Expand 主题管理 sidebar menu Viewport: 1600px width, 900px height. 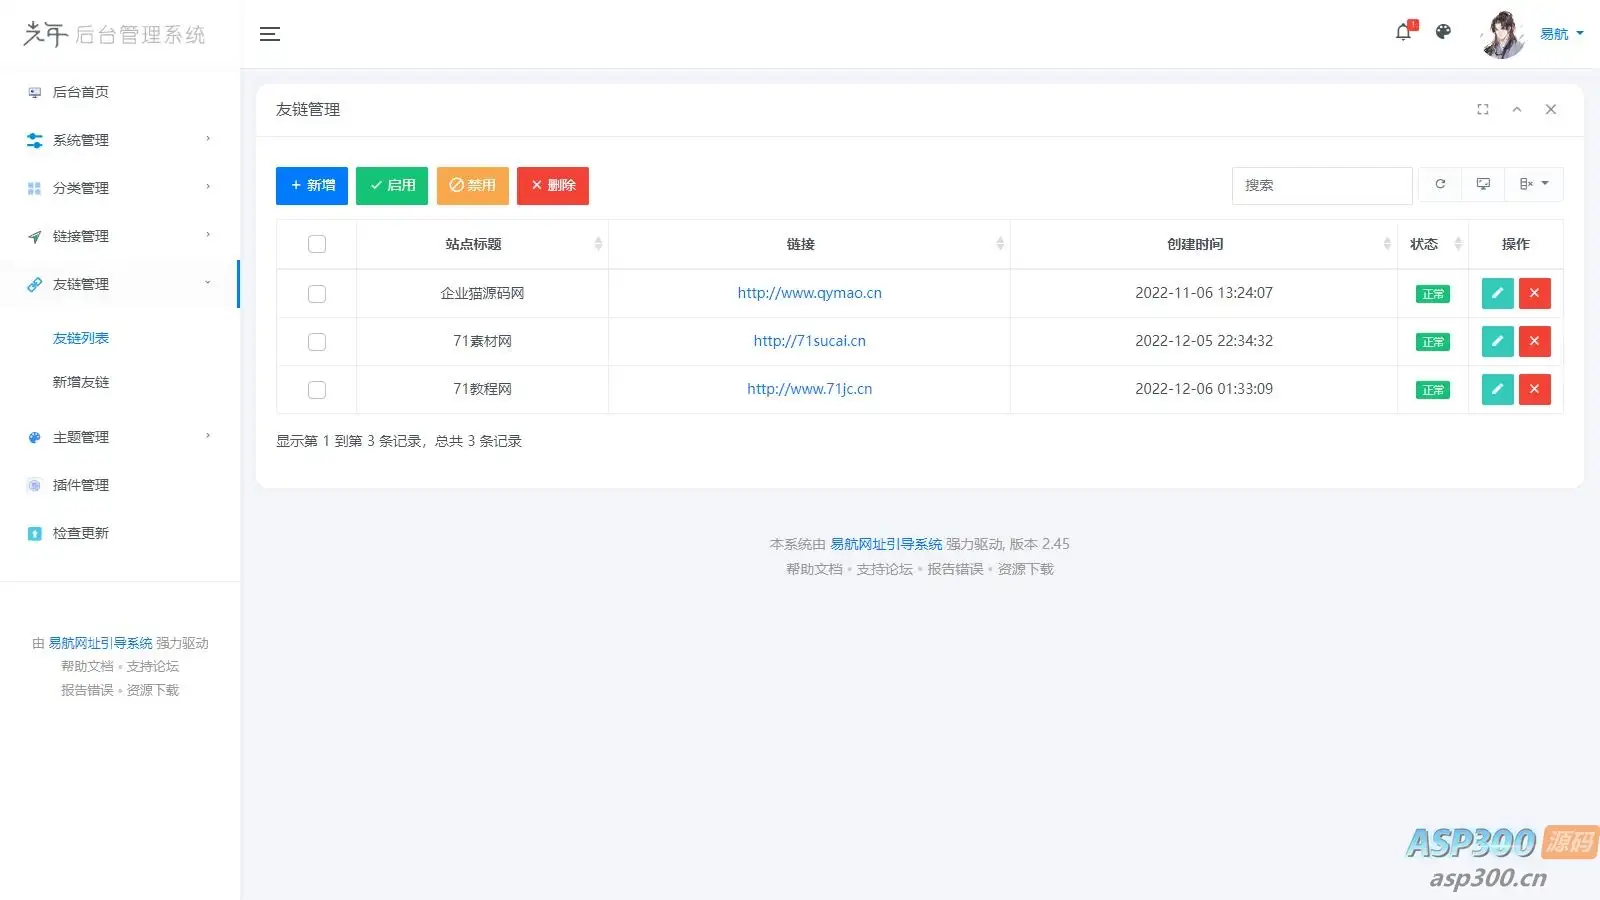click(120, 437)
